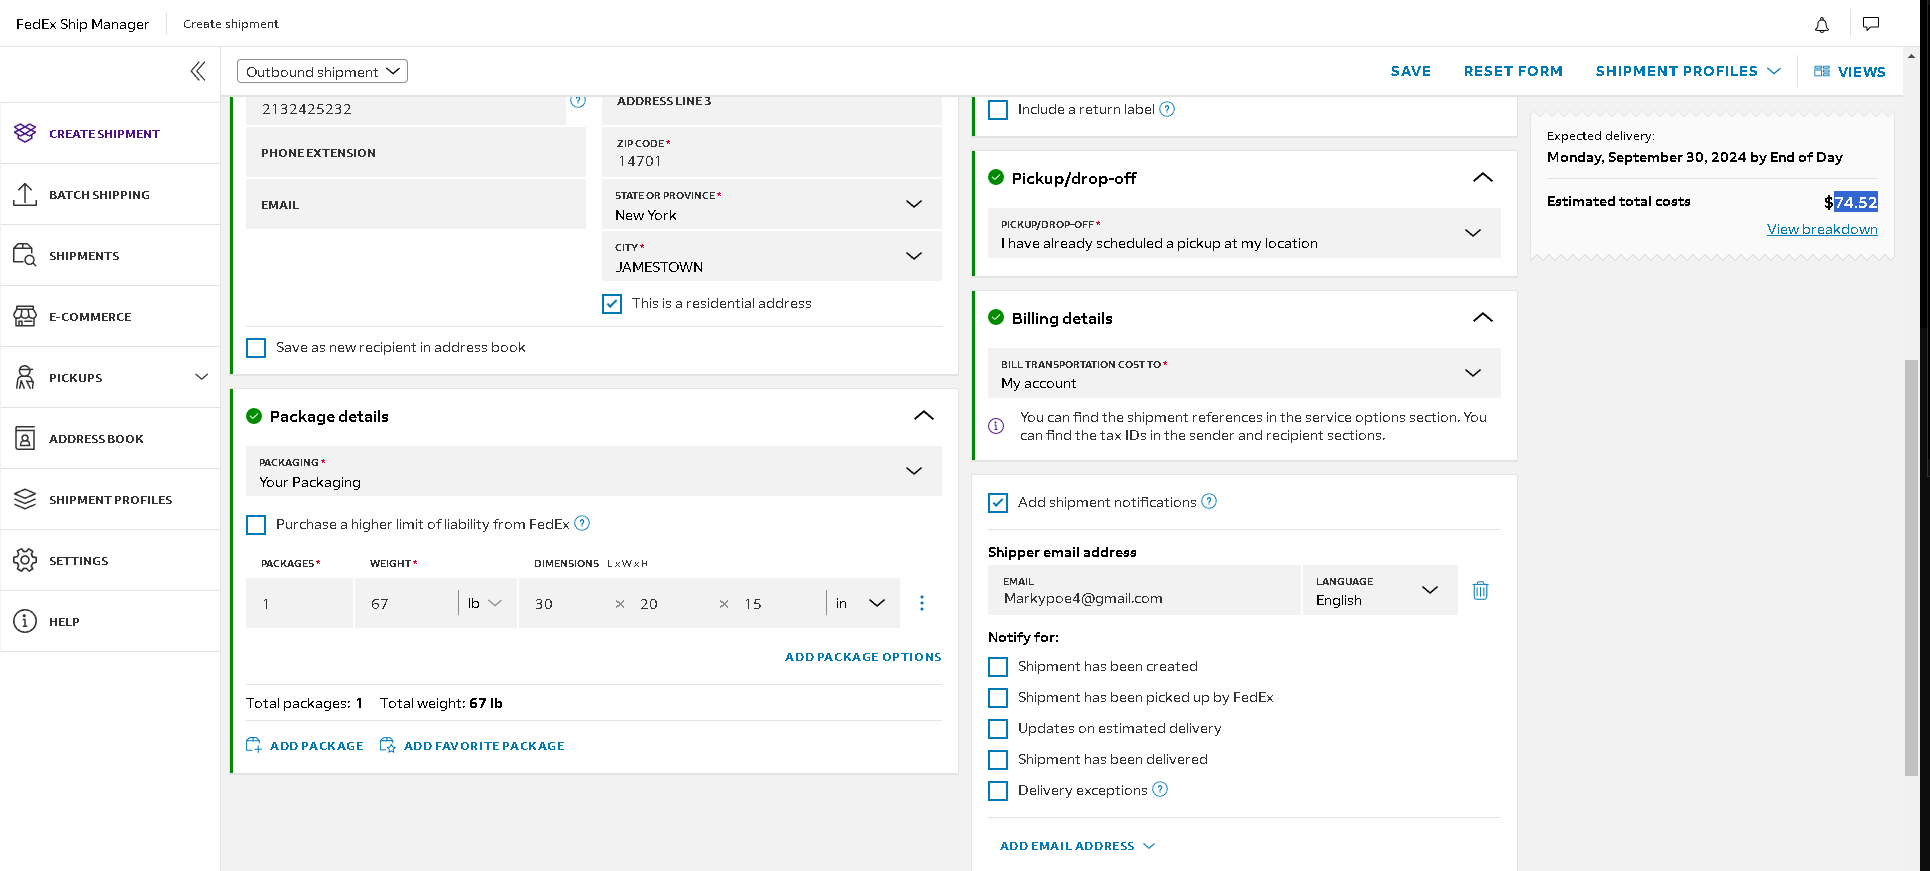Viewport: 1930px width, 871px height.
Task: Click the Batch Shipping upload icon
Action: [25, 194]
